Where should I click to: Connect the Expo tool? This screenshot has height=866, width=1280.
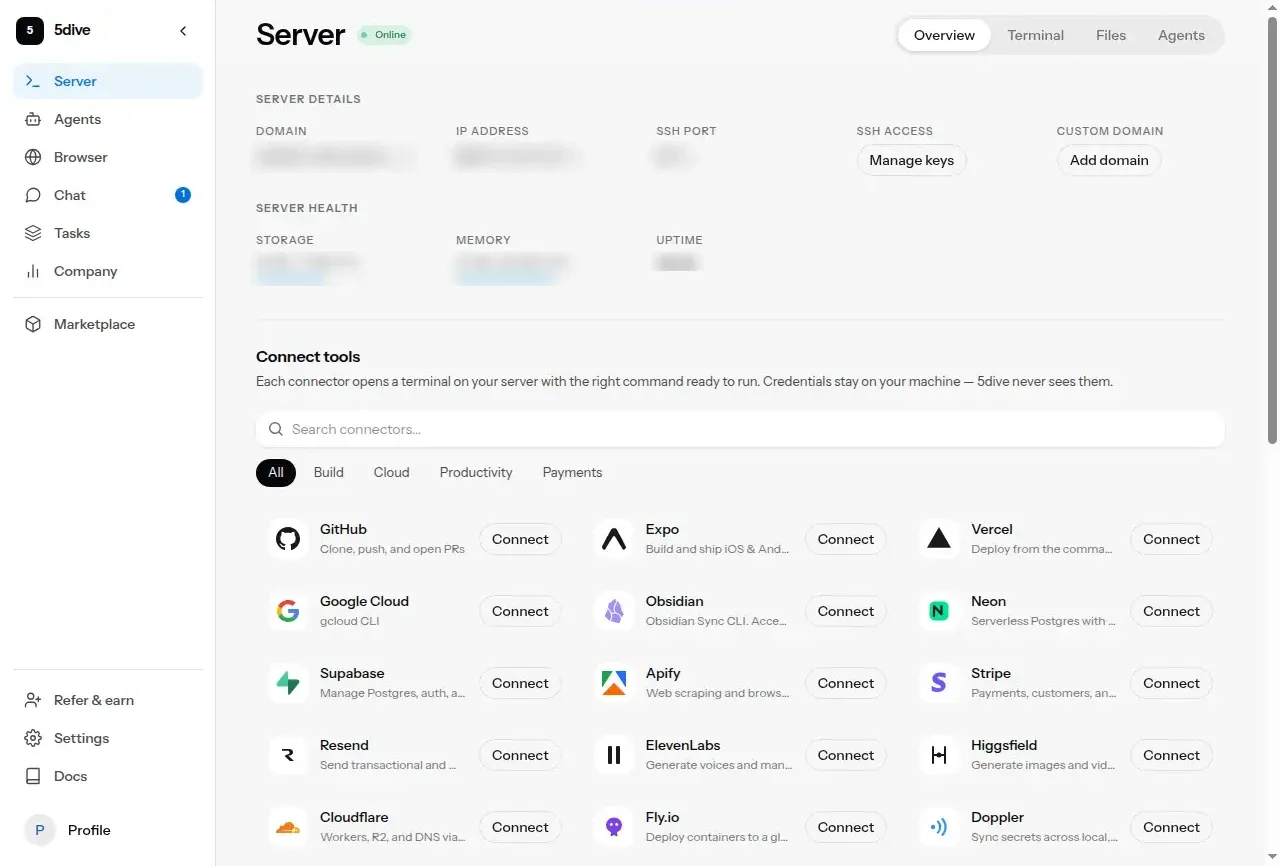click(846, 539)
